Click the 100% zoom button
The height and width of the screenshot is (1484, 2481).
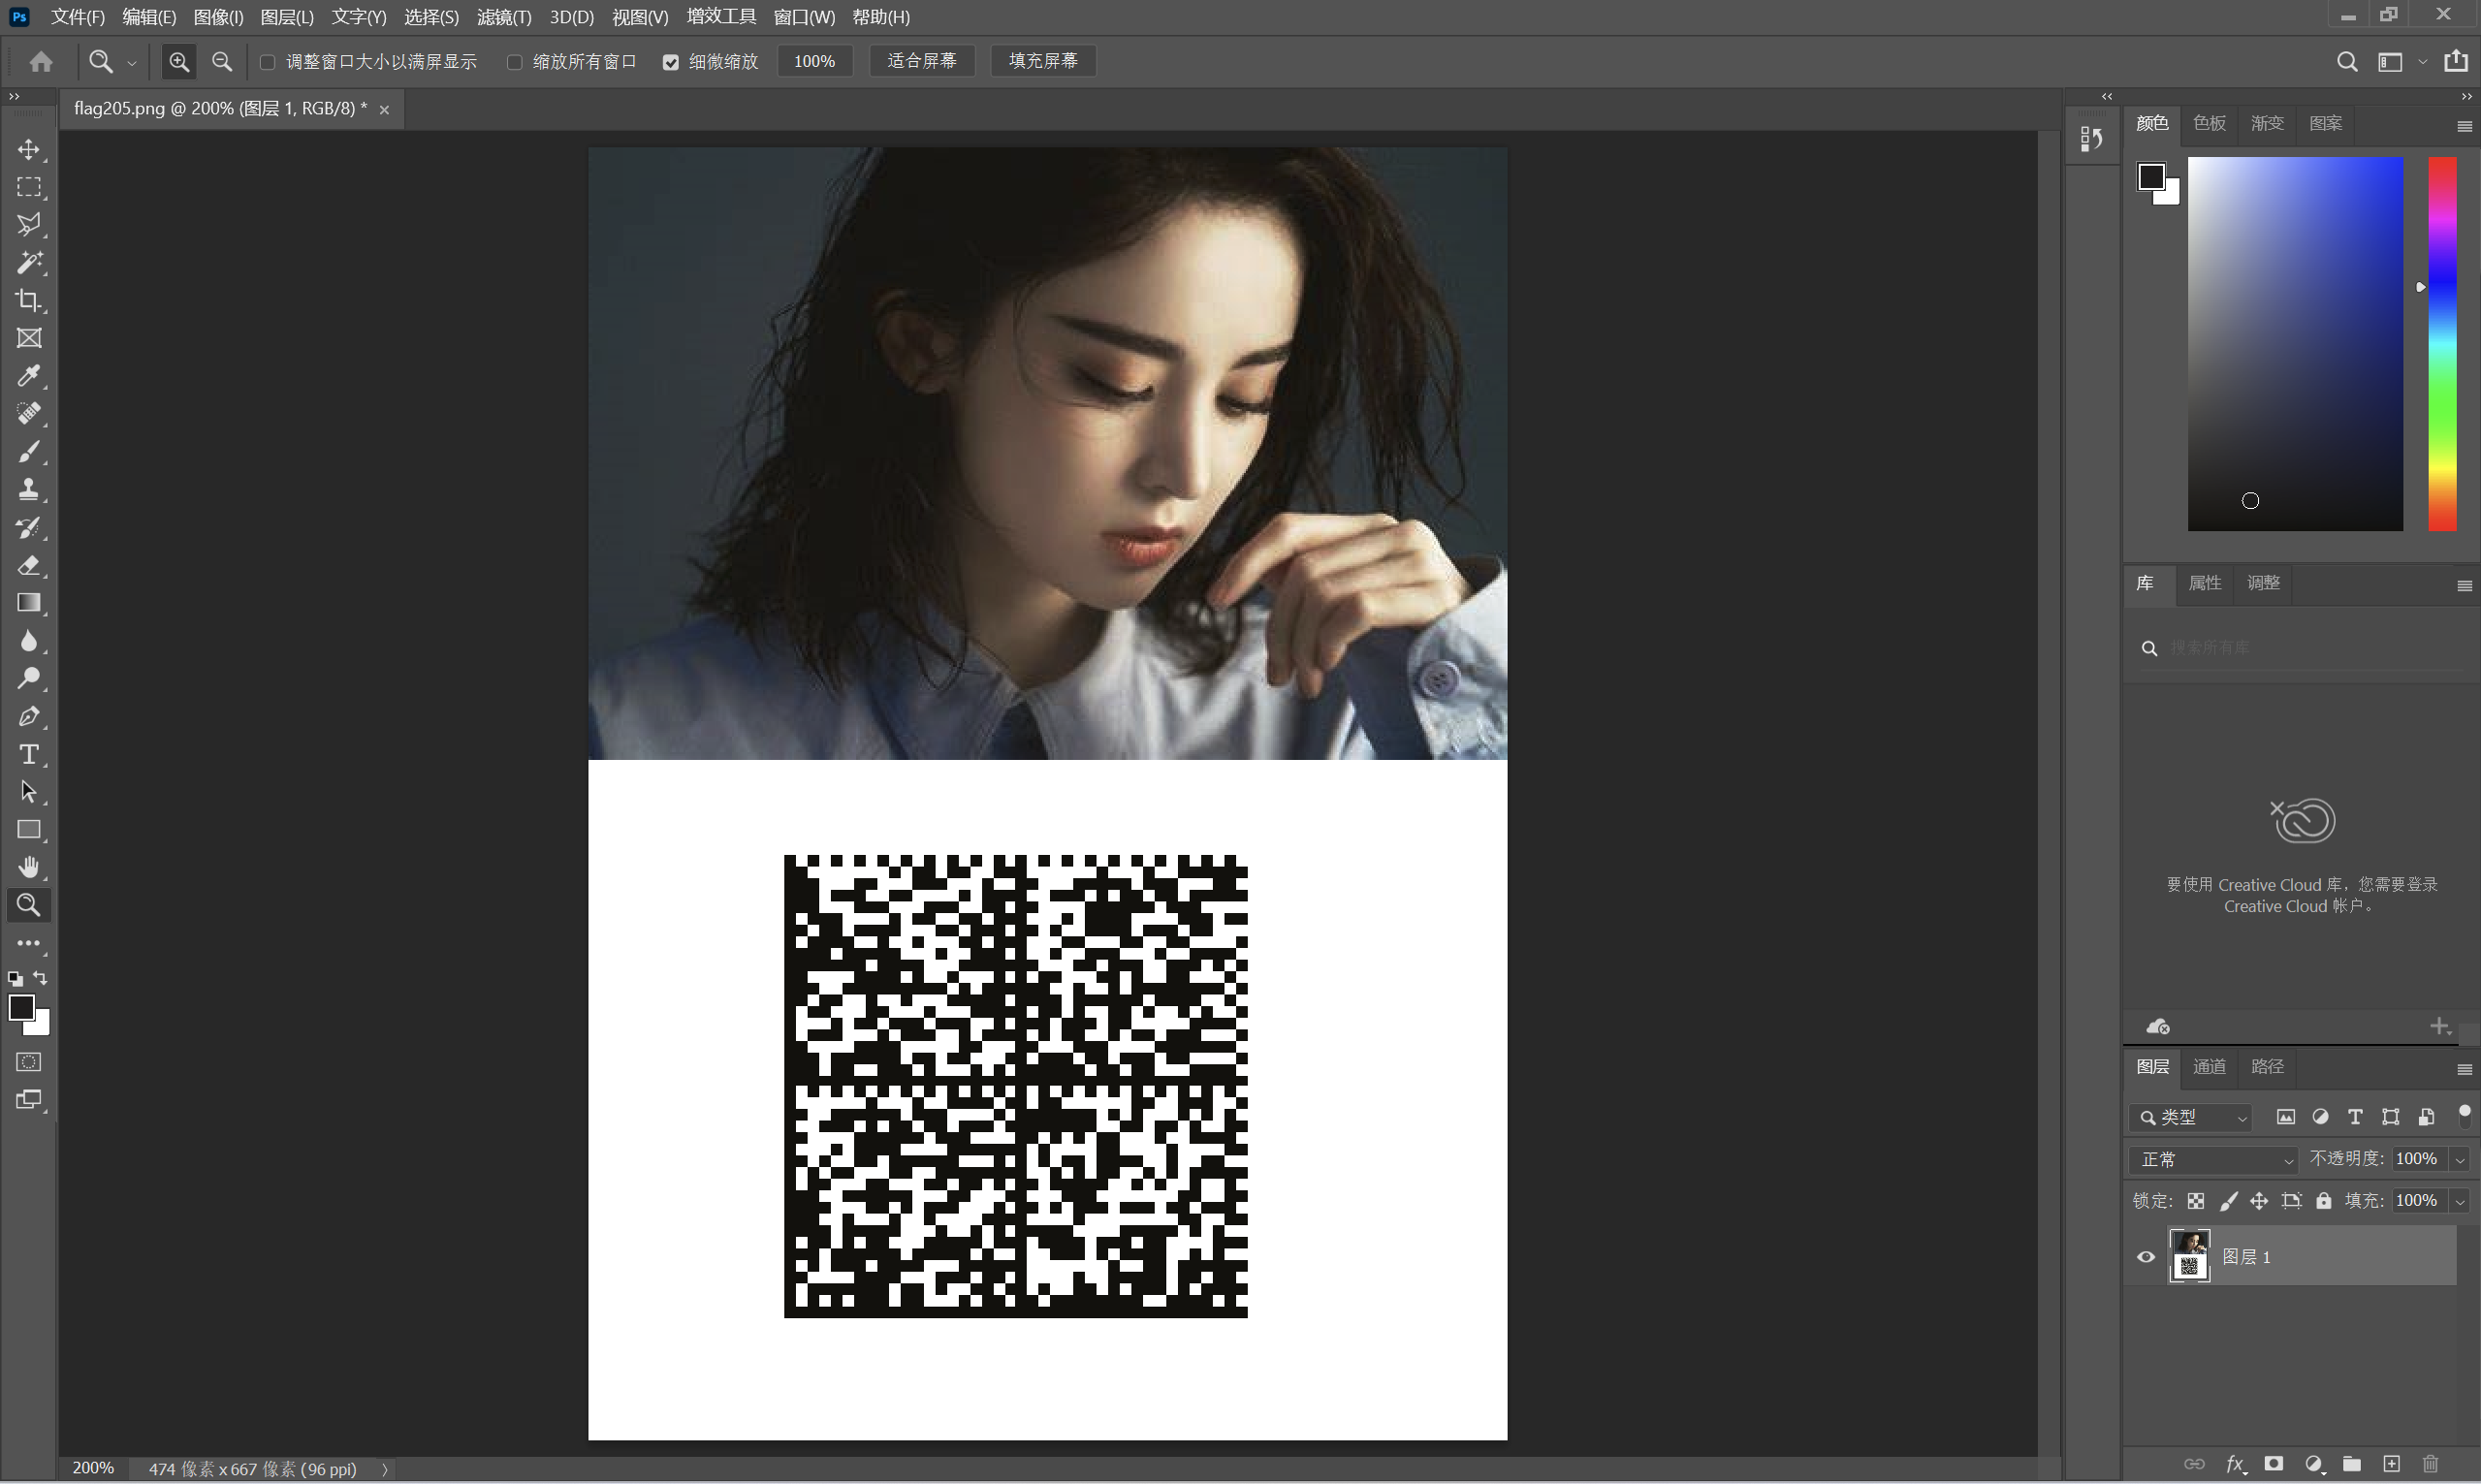[x=814, y=62]
